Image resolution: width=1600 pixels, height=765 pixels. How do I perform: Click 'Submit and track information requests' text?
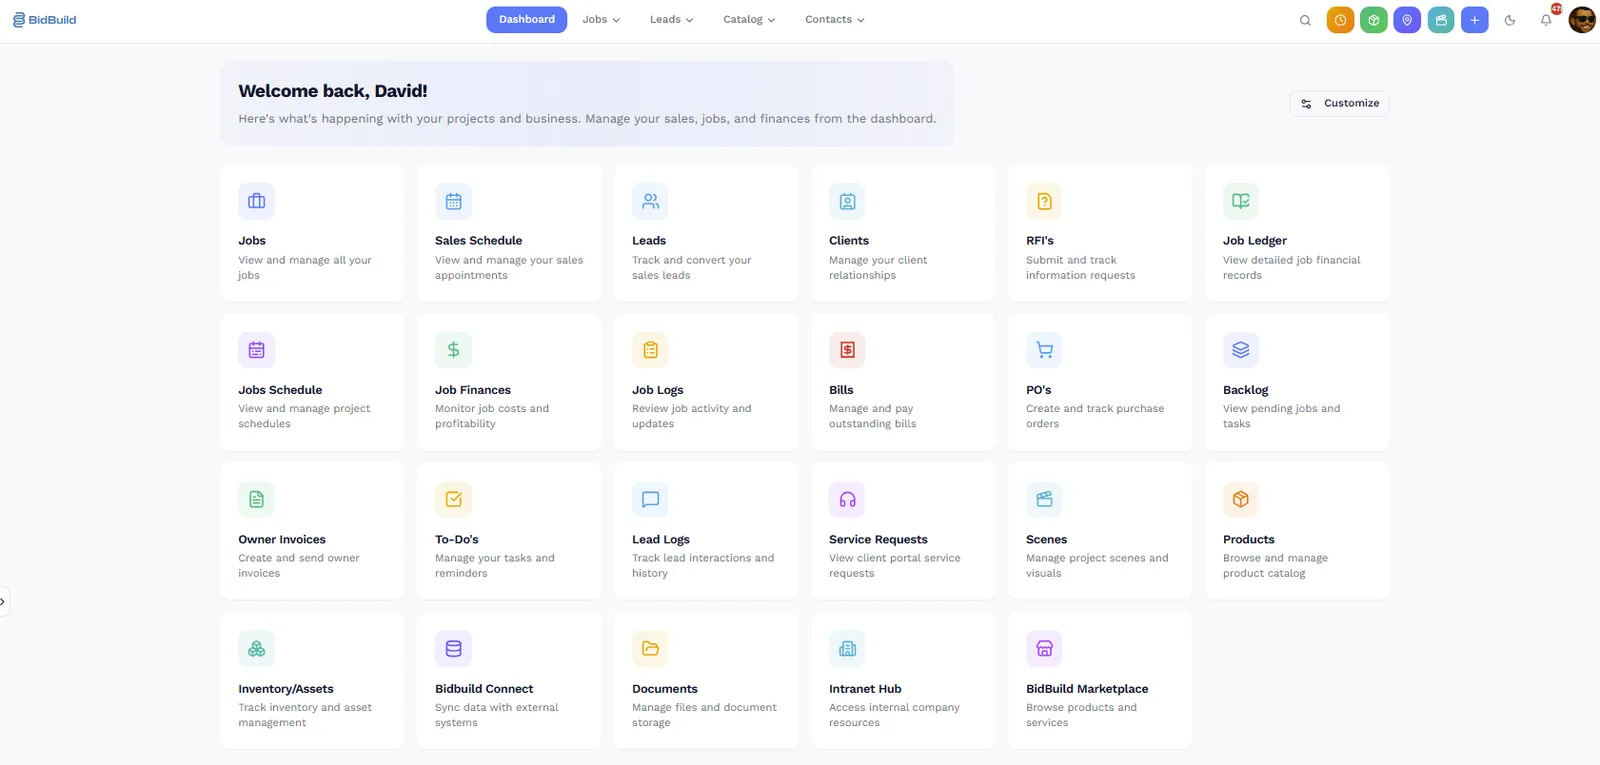[1081, 268]
